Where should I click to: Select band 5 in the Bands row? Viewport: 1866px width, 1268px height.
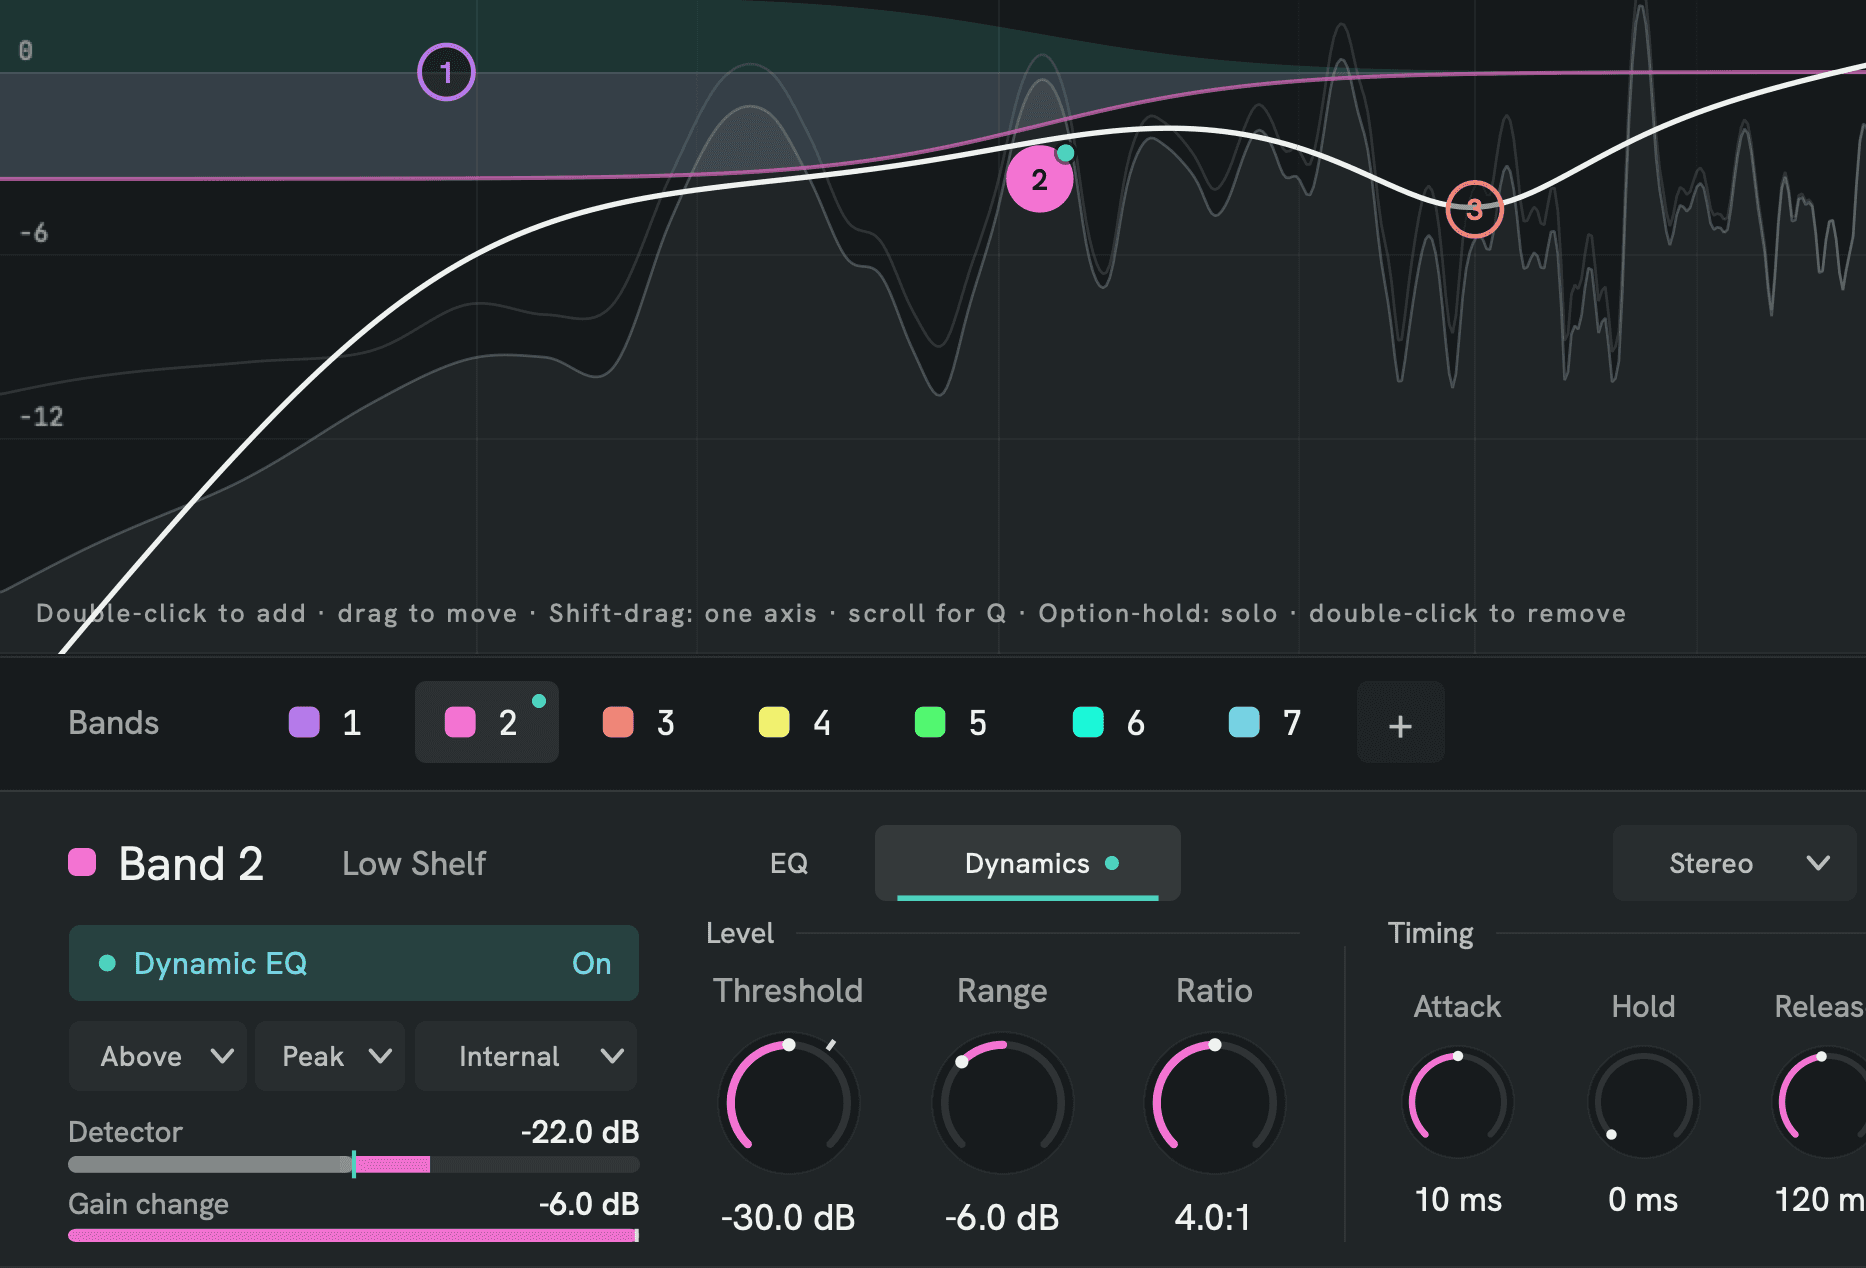tap(951, 722)
